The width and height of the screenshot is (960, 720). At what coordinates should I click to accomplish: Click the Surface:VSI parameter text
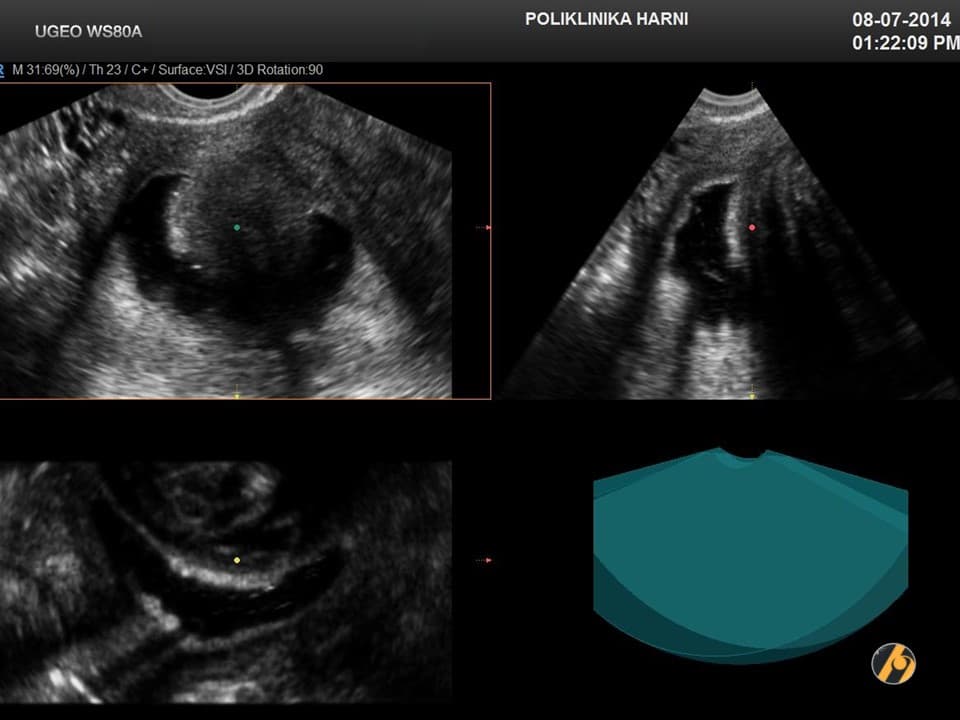click(193, 70)
